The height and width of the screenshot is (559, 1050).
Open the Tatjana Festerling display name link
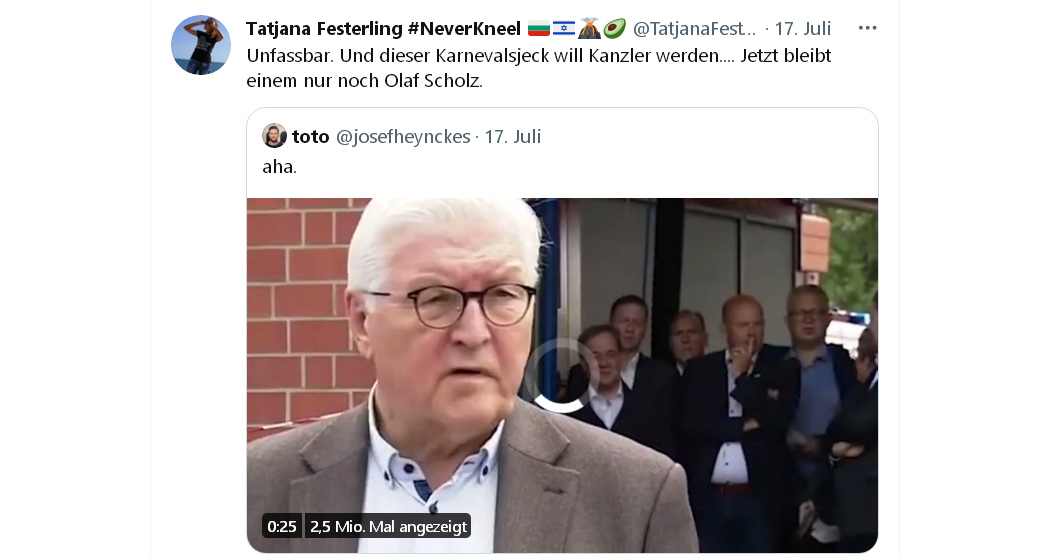(324, 28)
